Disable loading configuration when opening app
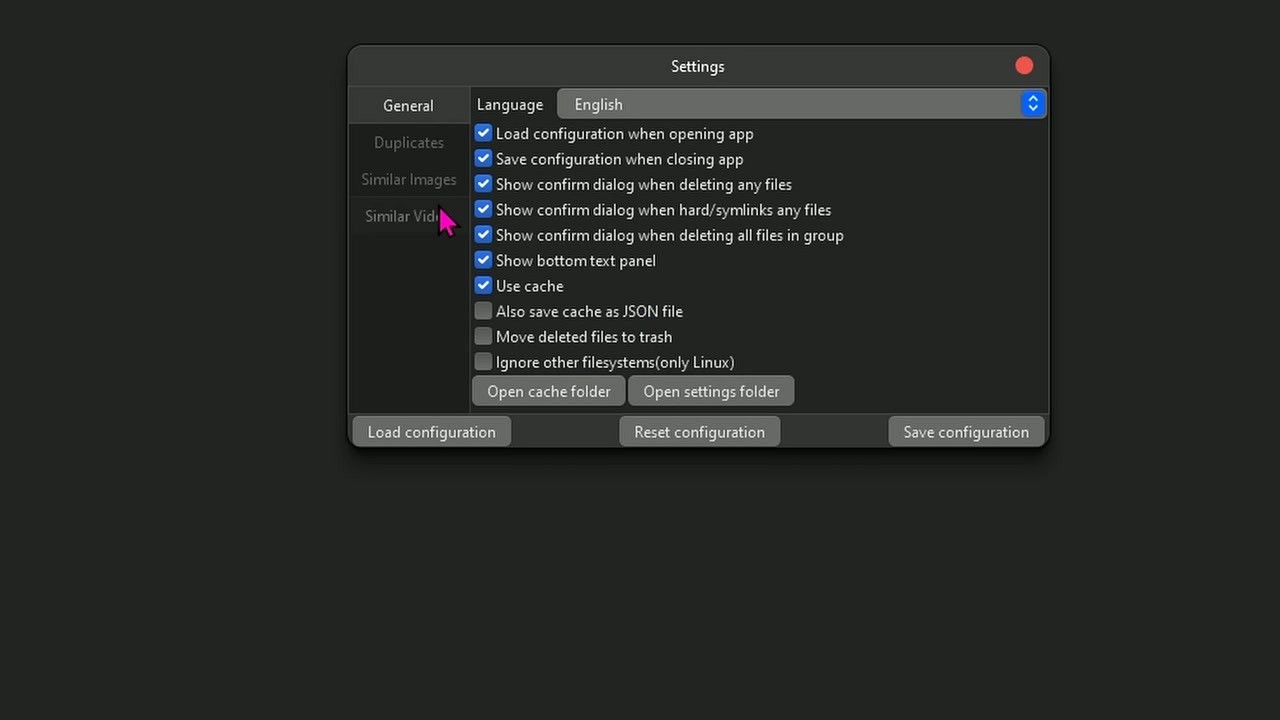The image size is (1280, 720). (x=483, y=132)
